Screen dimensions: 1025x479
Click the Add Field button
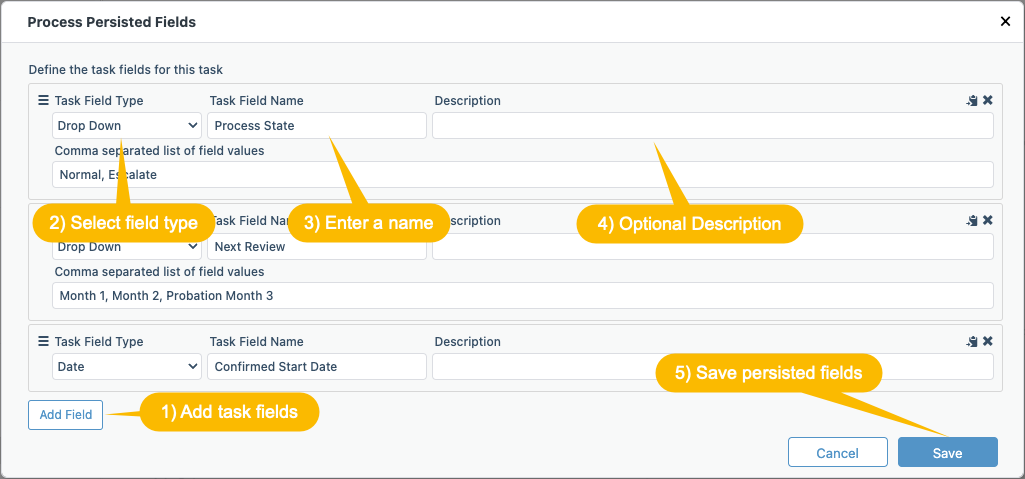pos(65,414)
